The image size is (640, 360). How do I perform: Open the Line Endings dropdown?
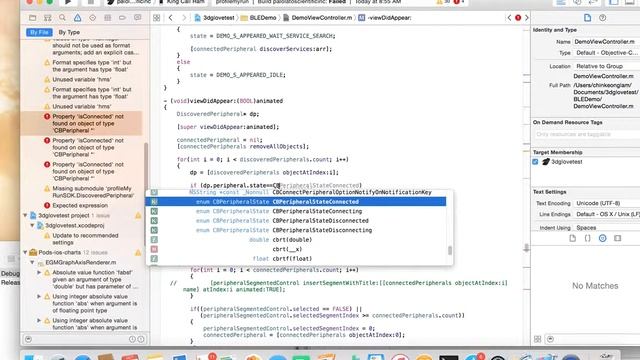click(x=607, y=214)
